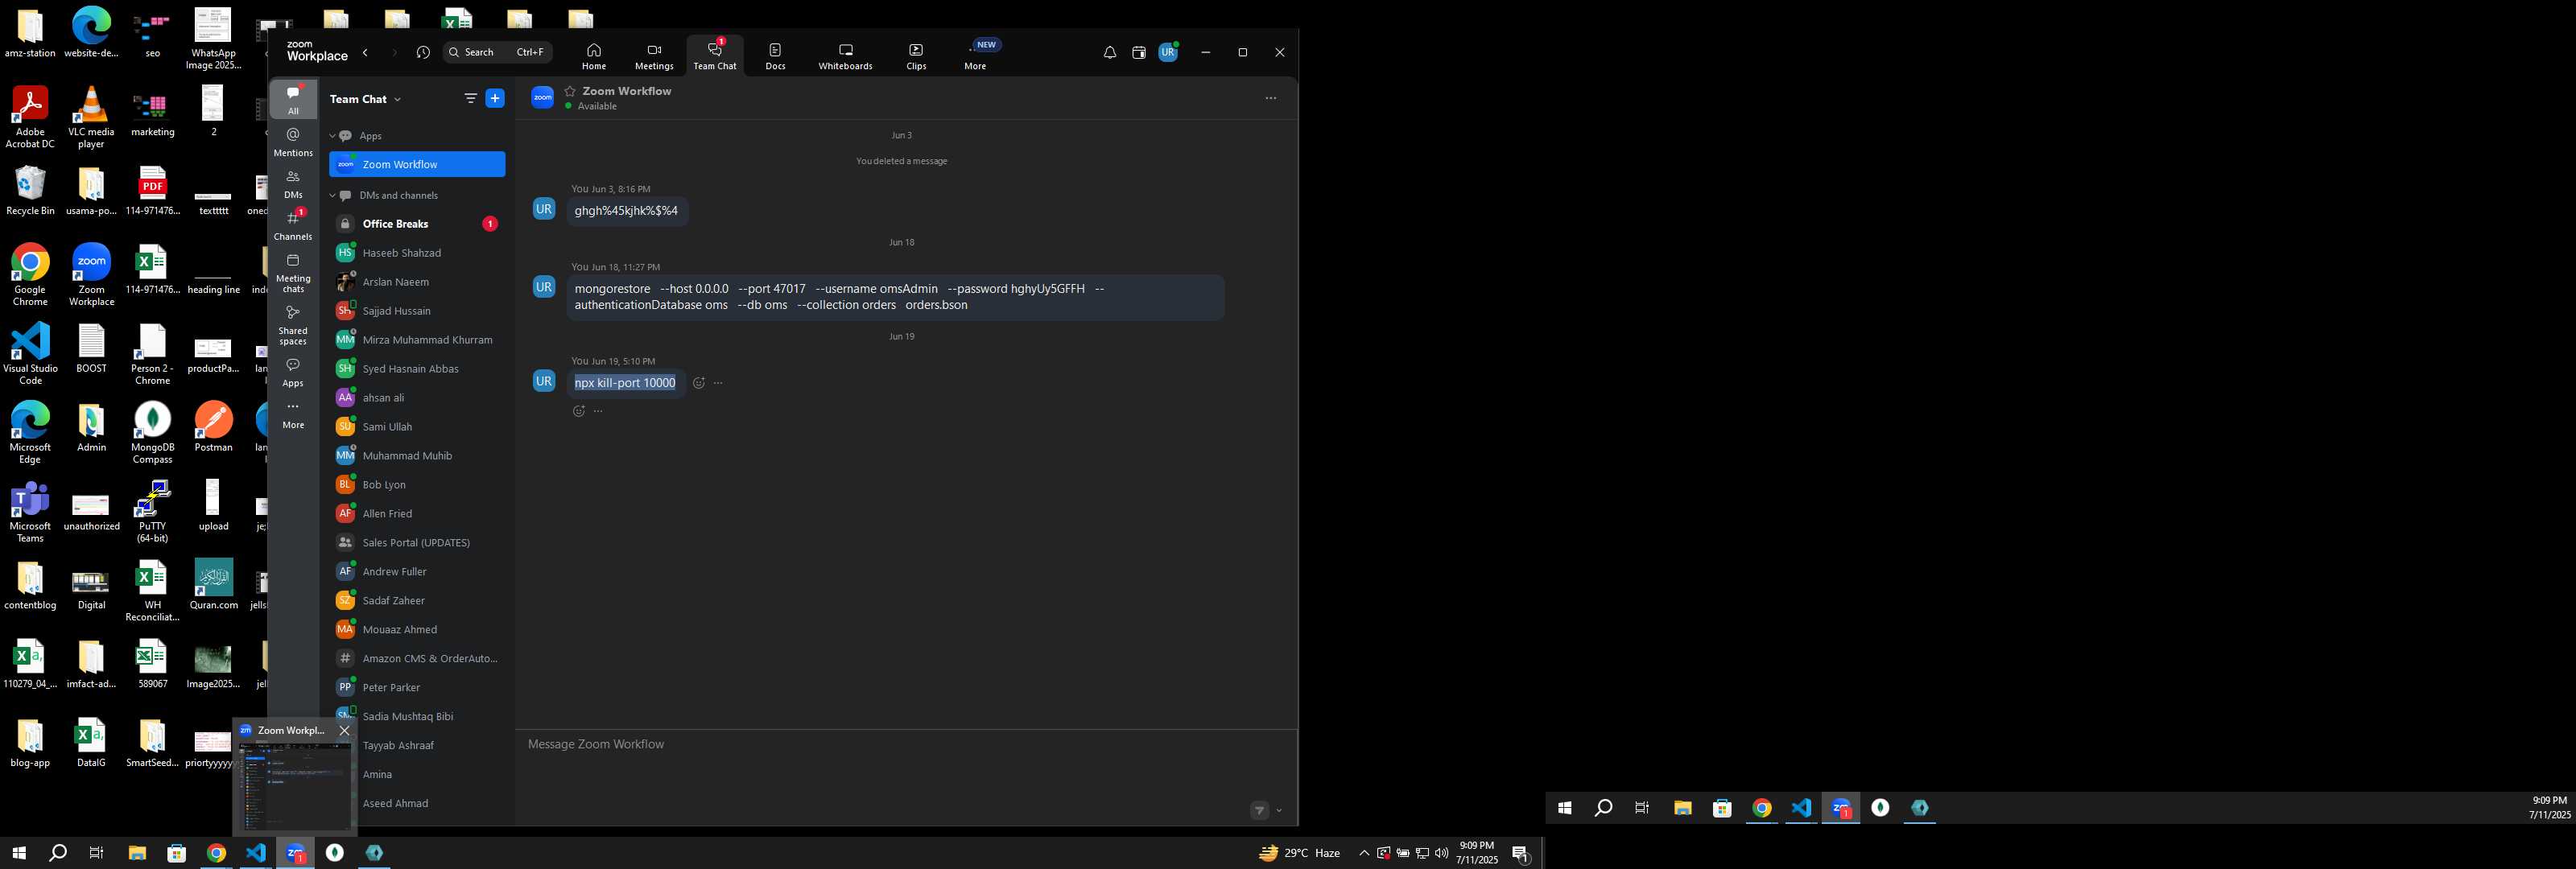The height and width of the screenshot is (869, 2576).
Task: Expand send options arrow next to send
Action: coord(1279,811)
